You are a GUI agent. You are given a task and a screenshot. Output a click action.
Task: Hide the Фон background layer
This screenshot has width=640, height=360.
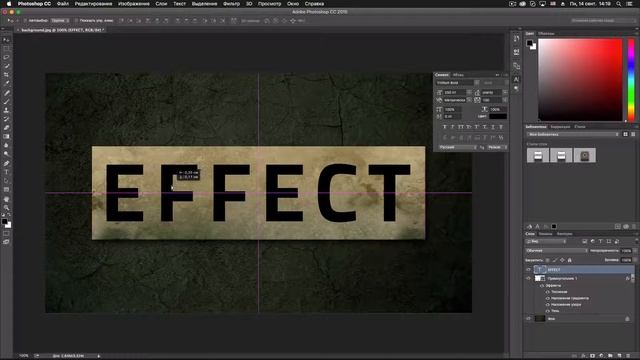pyautogui.click(x=529, y=318)
